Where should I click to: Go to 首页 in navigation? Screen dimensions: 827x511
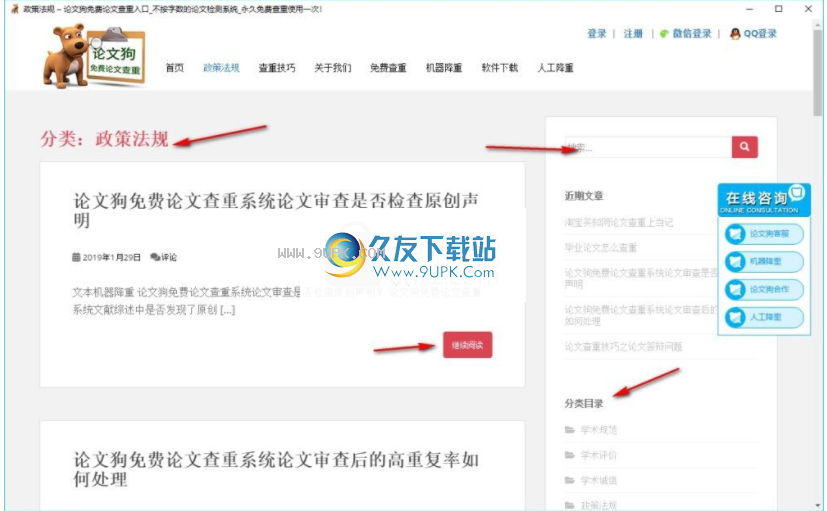click(x=175, y=68)
